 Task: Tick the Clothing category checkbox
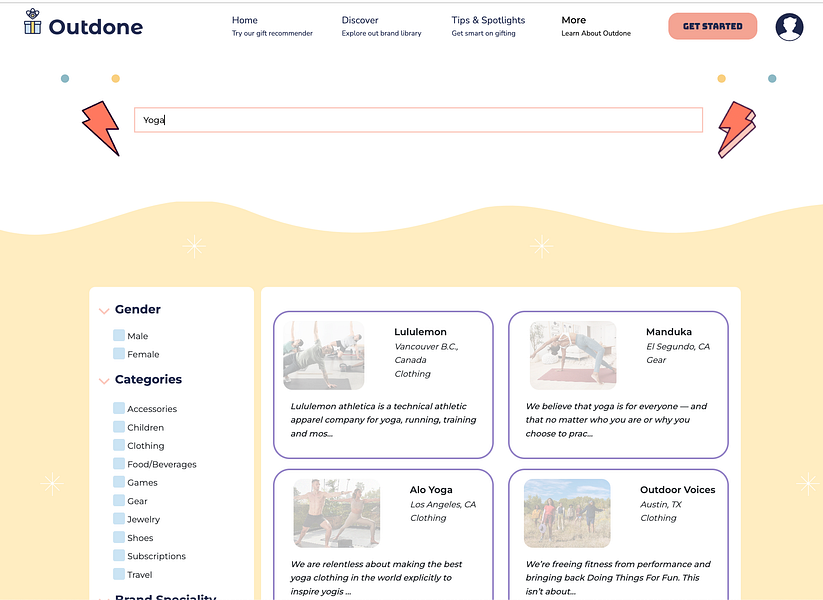click(x=119, y=445)
